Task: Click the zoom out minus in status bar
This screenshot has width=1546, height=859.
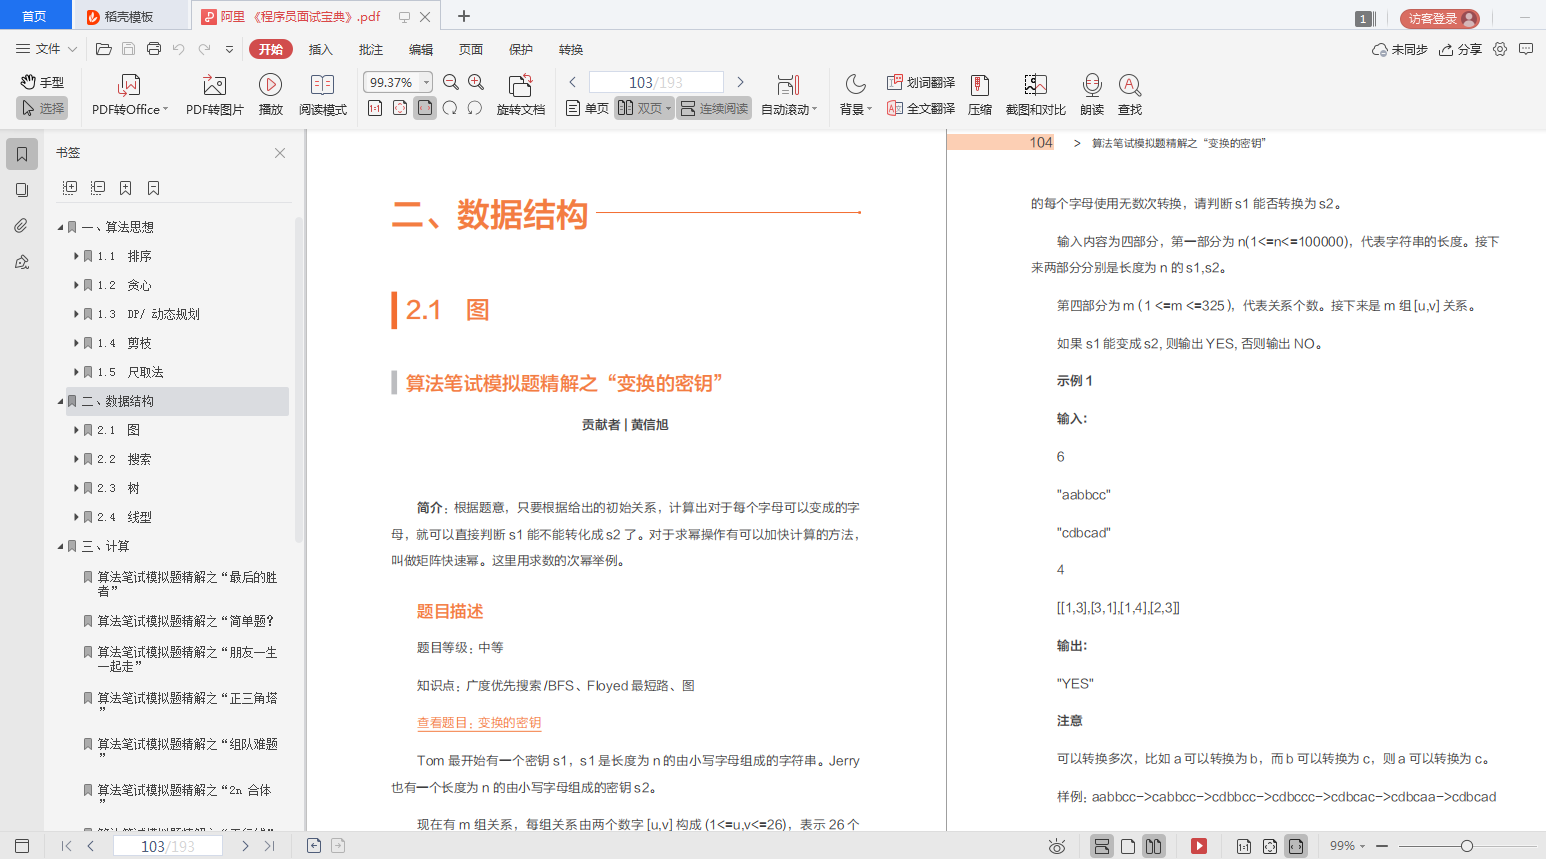Action: coord(1382,846)
